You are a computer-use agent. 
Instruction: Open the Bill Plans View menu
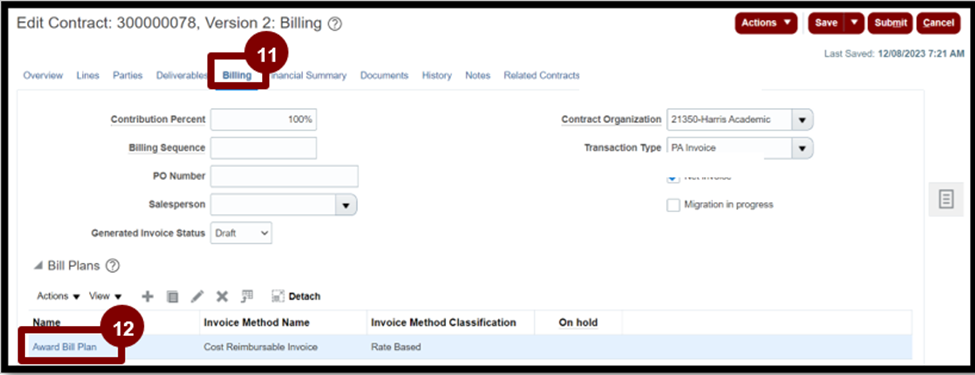tap(105, 297)
